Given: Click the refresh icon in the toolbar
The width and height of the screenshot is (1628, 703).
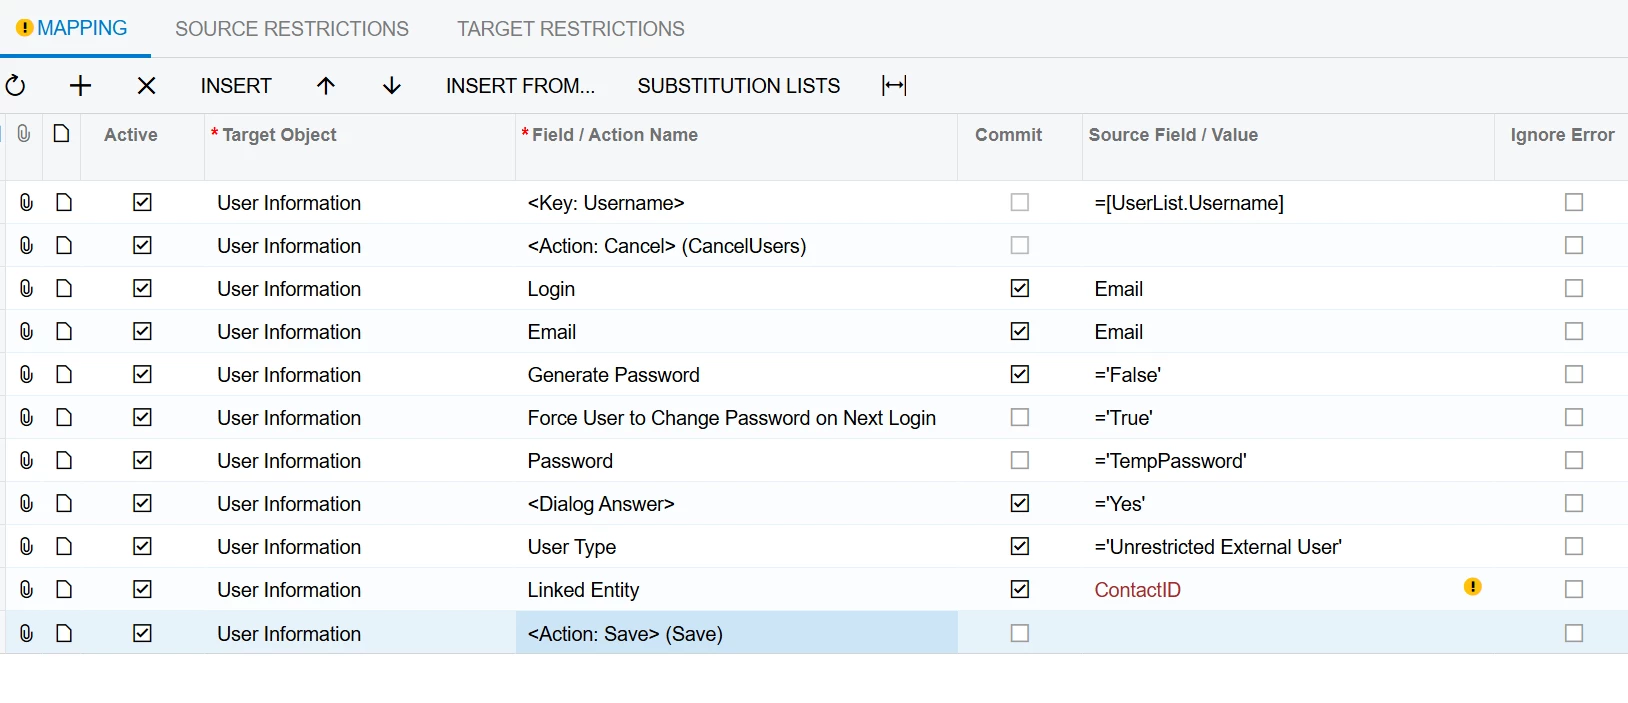Looking at the screenshot, I should coord(16,86).
